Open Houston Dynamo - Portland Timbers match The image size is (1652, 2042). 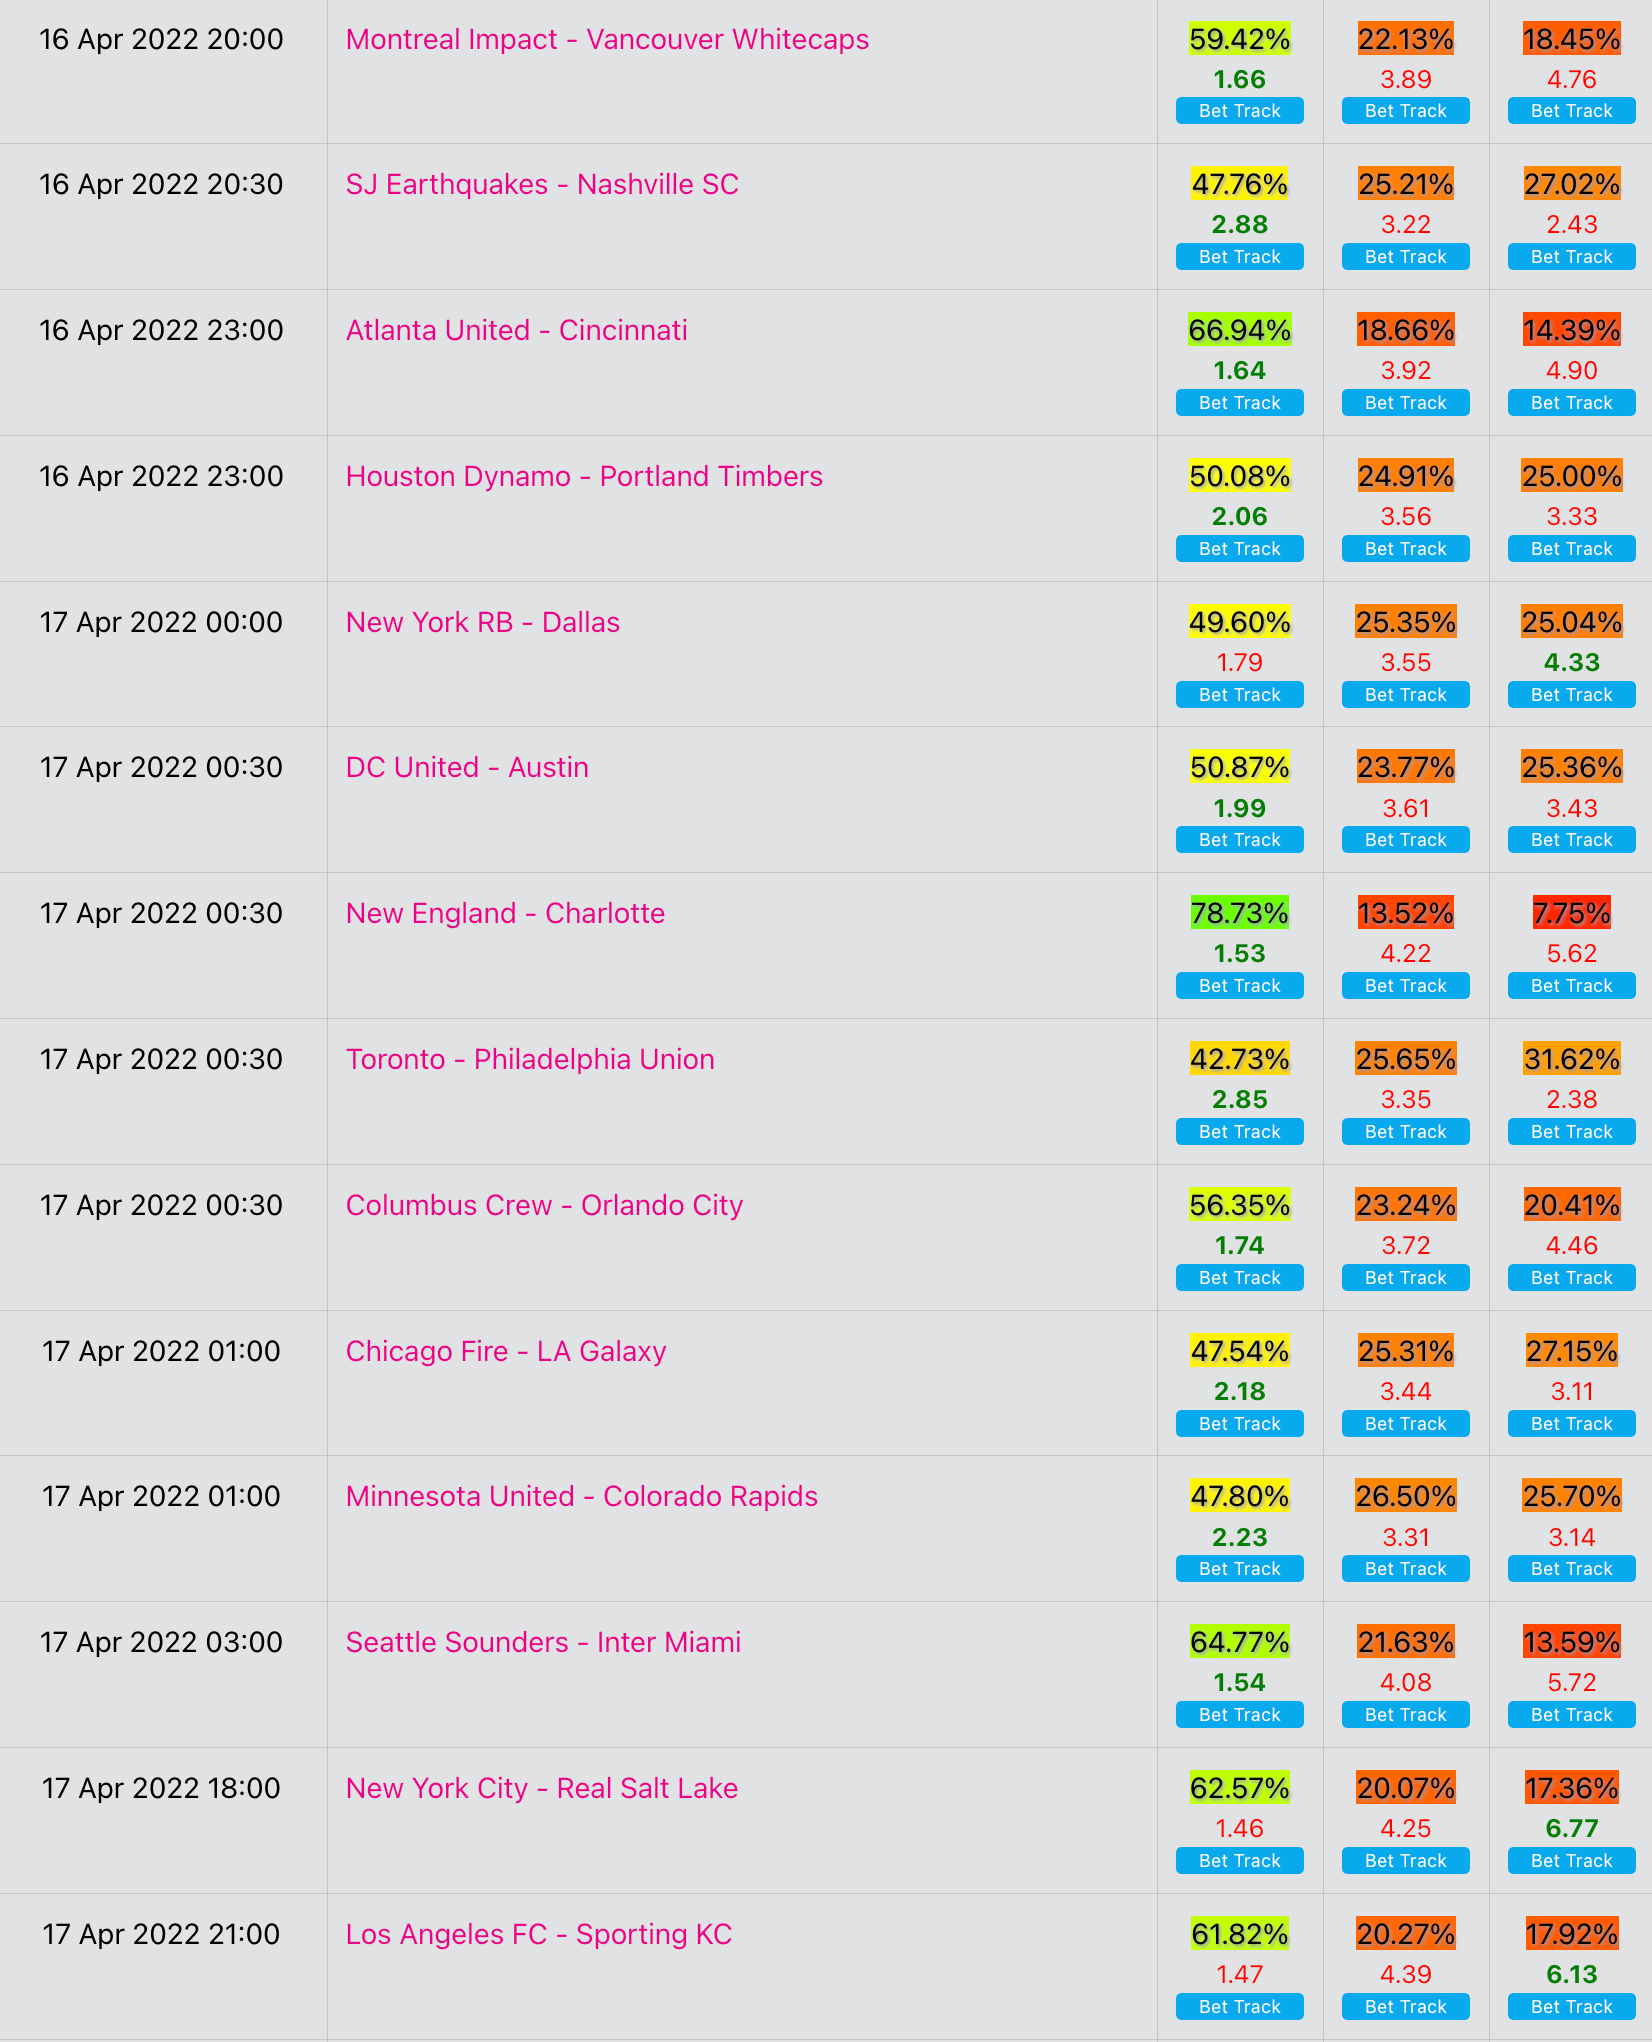pos(584,477)
